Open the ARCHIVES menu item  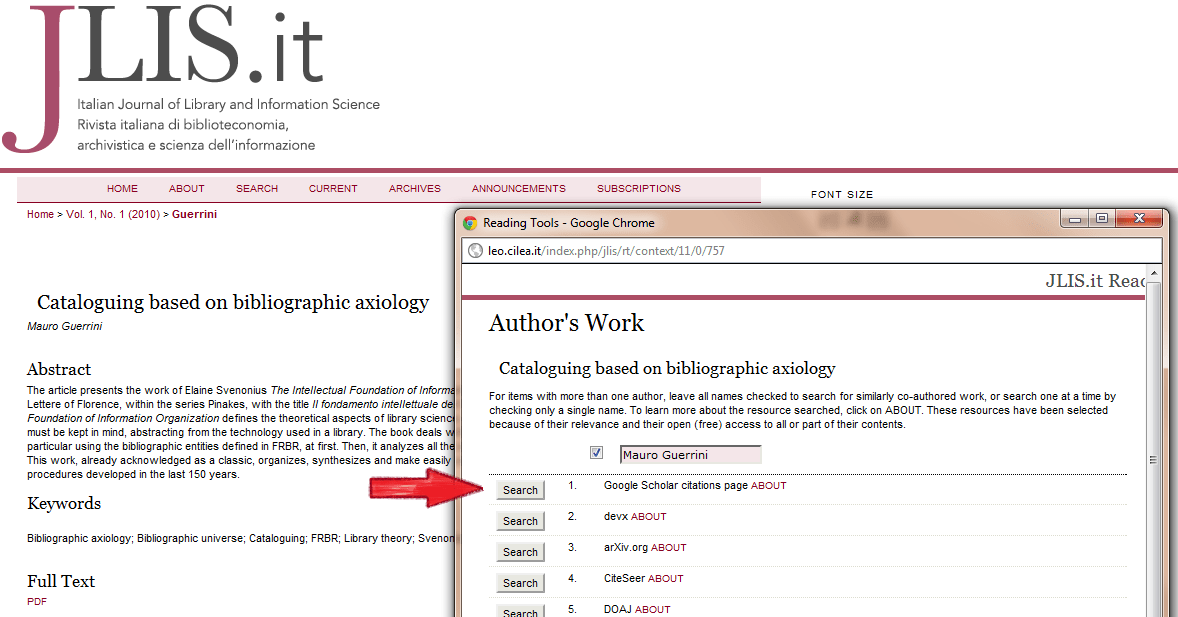(415, 189)
